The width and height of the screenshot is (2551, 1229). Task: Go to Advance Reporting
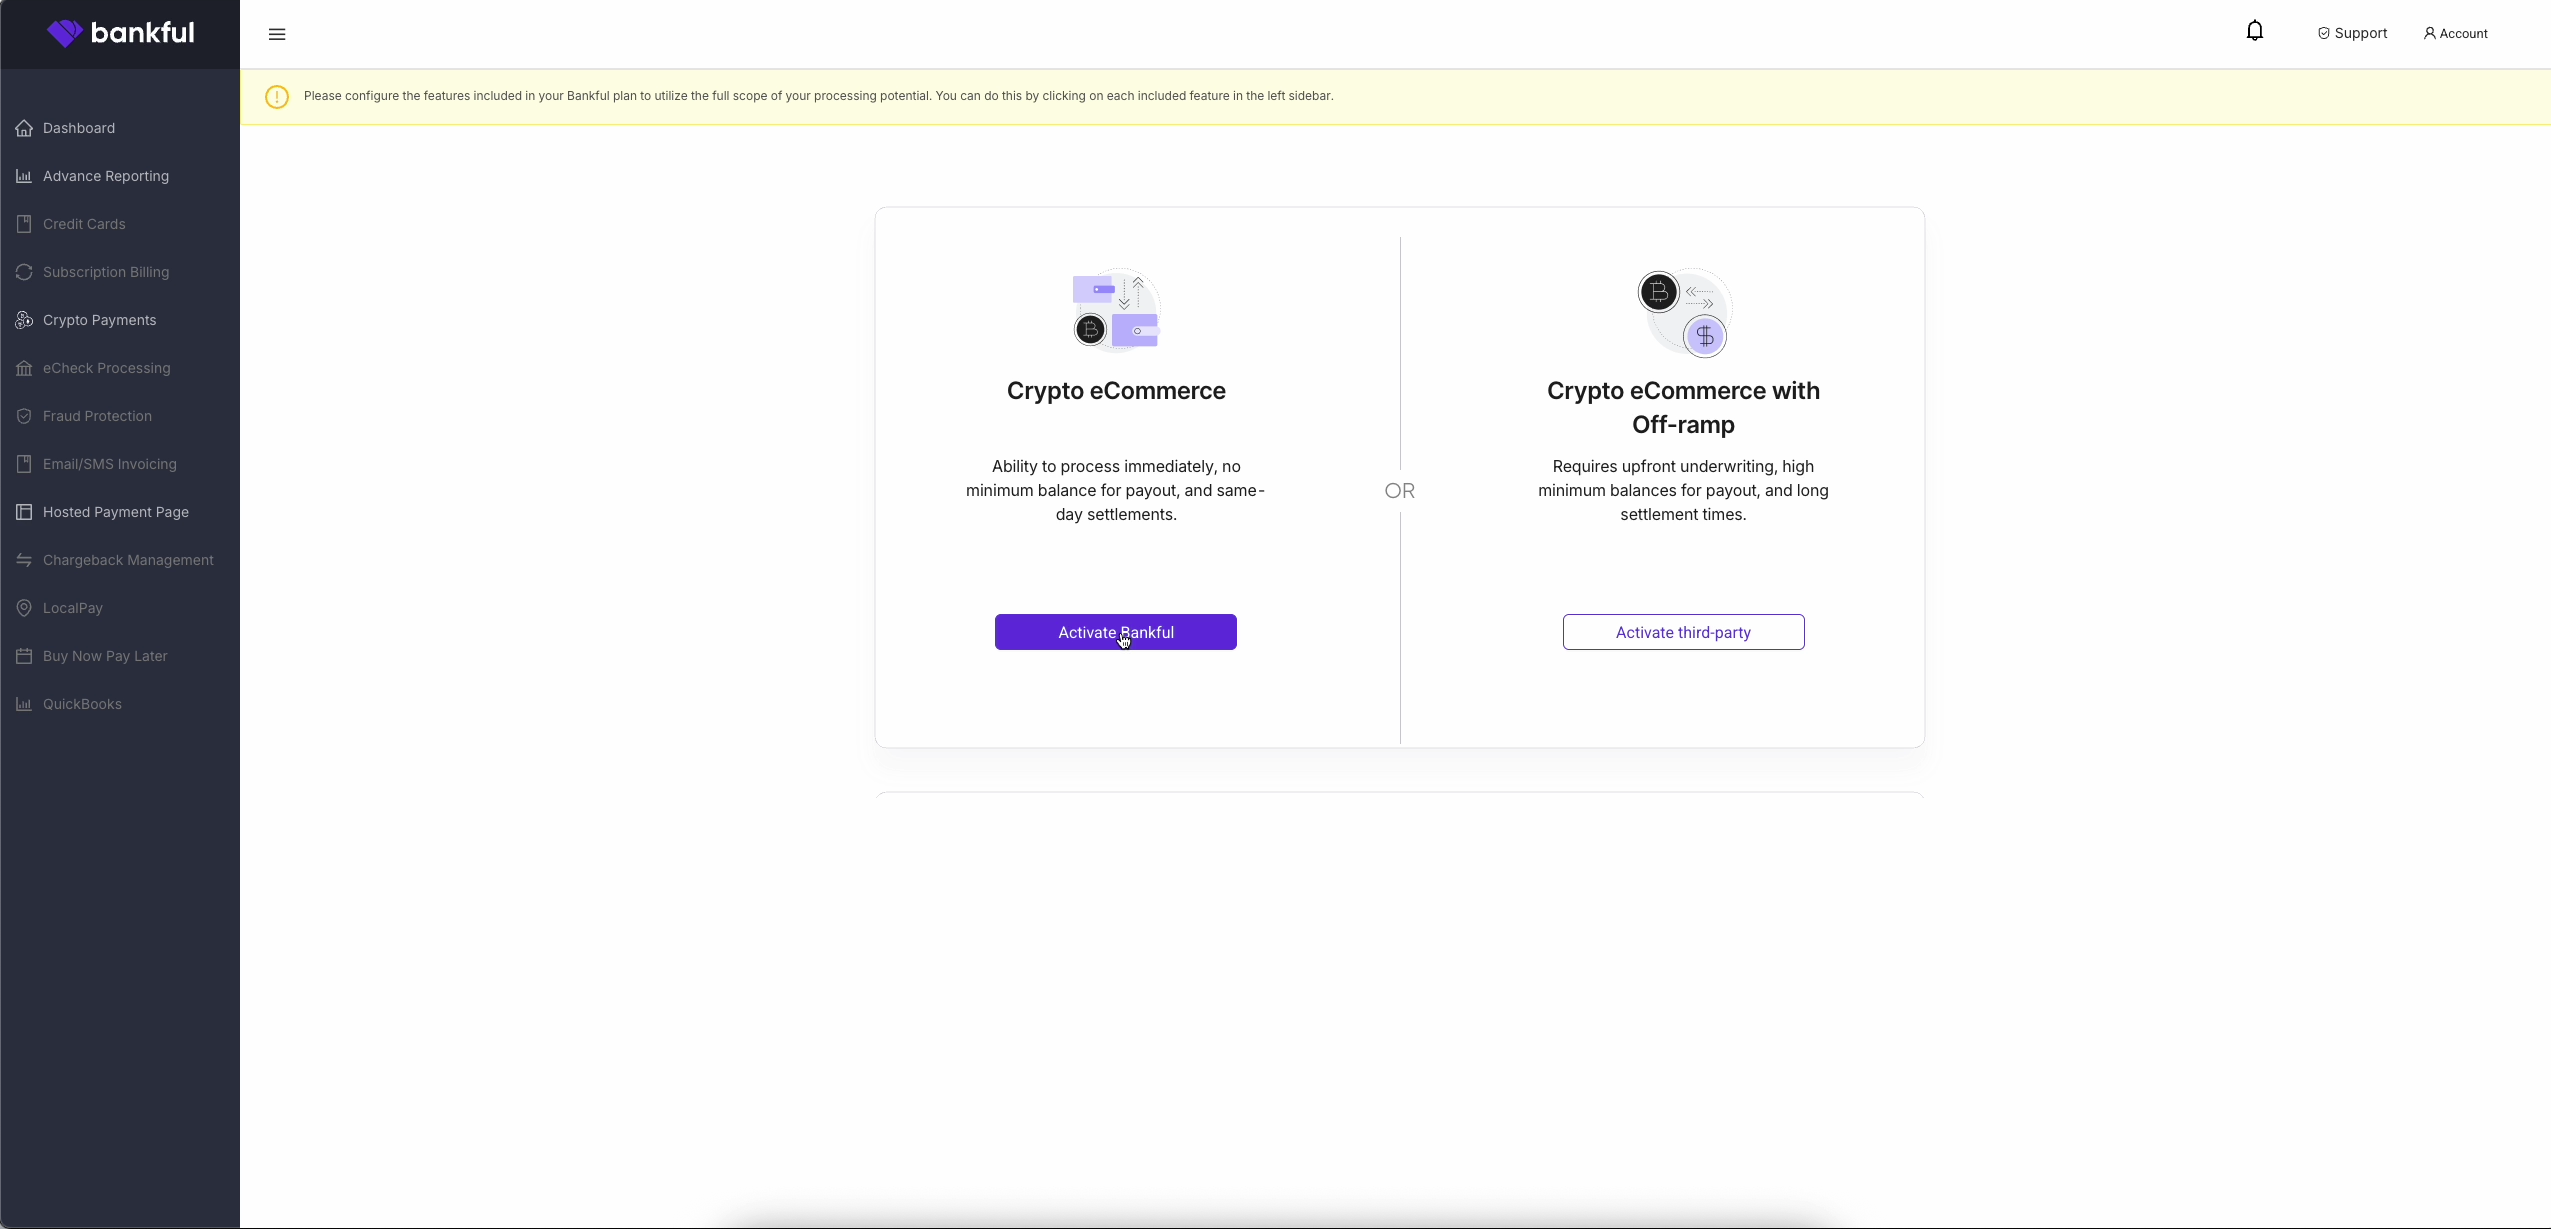pos(106,176)
